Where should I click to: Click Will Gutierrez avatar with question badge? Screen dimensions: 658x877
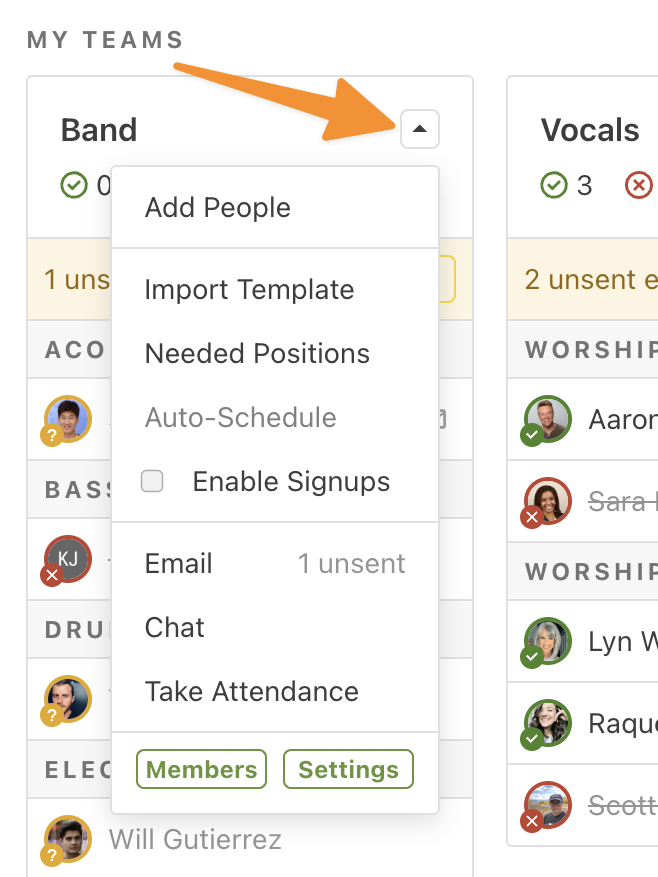point(67,840)
